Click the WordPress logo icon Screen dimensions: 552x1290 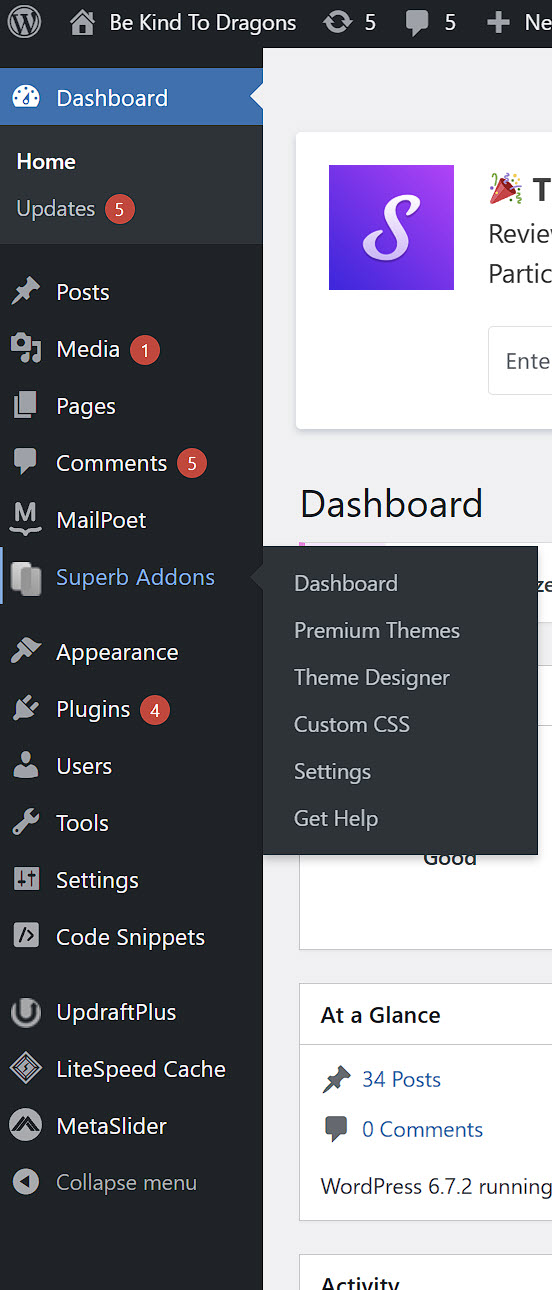tap(25, 22)
